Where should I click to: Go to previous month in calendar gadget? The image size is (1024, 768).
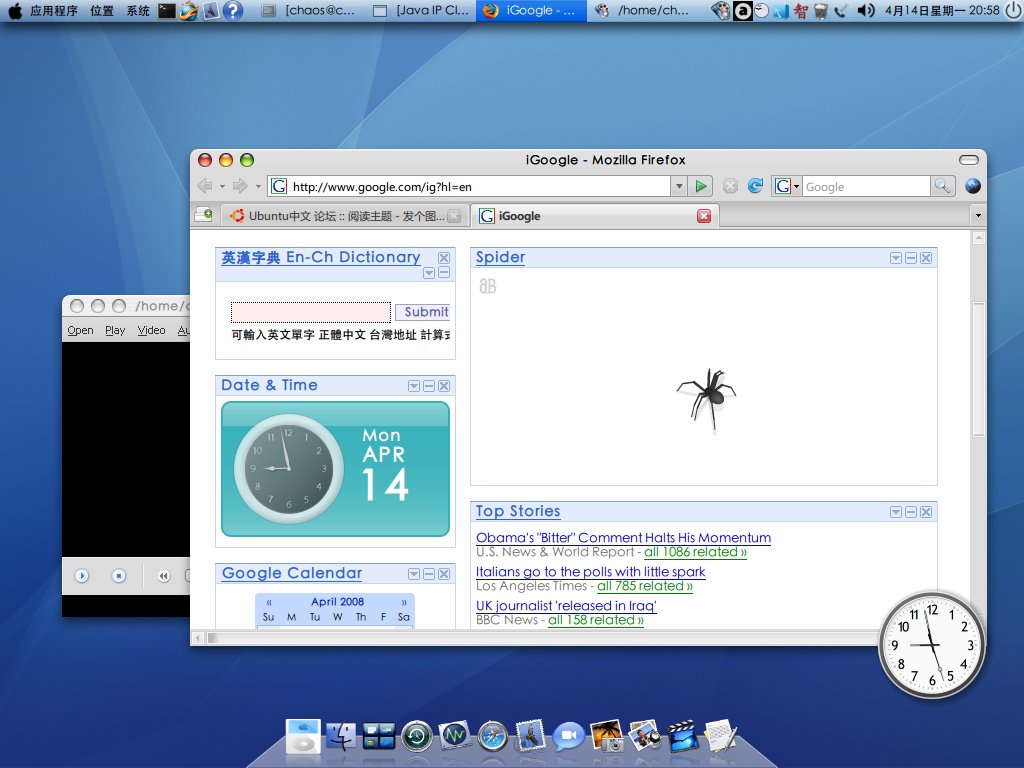coord(269,602)
